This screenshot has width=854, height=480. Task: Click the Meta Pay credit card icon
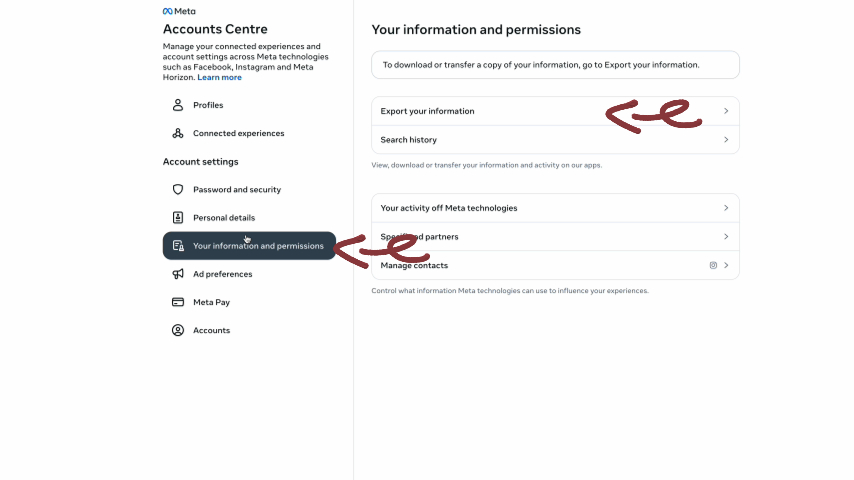tap(178, 302)
